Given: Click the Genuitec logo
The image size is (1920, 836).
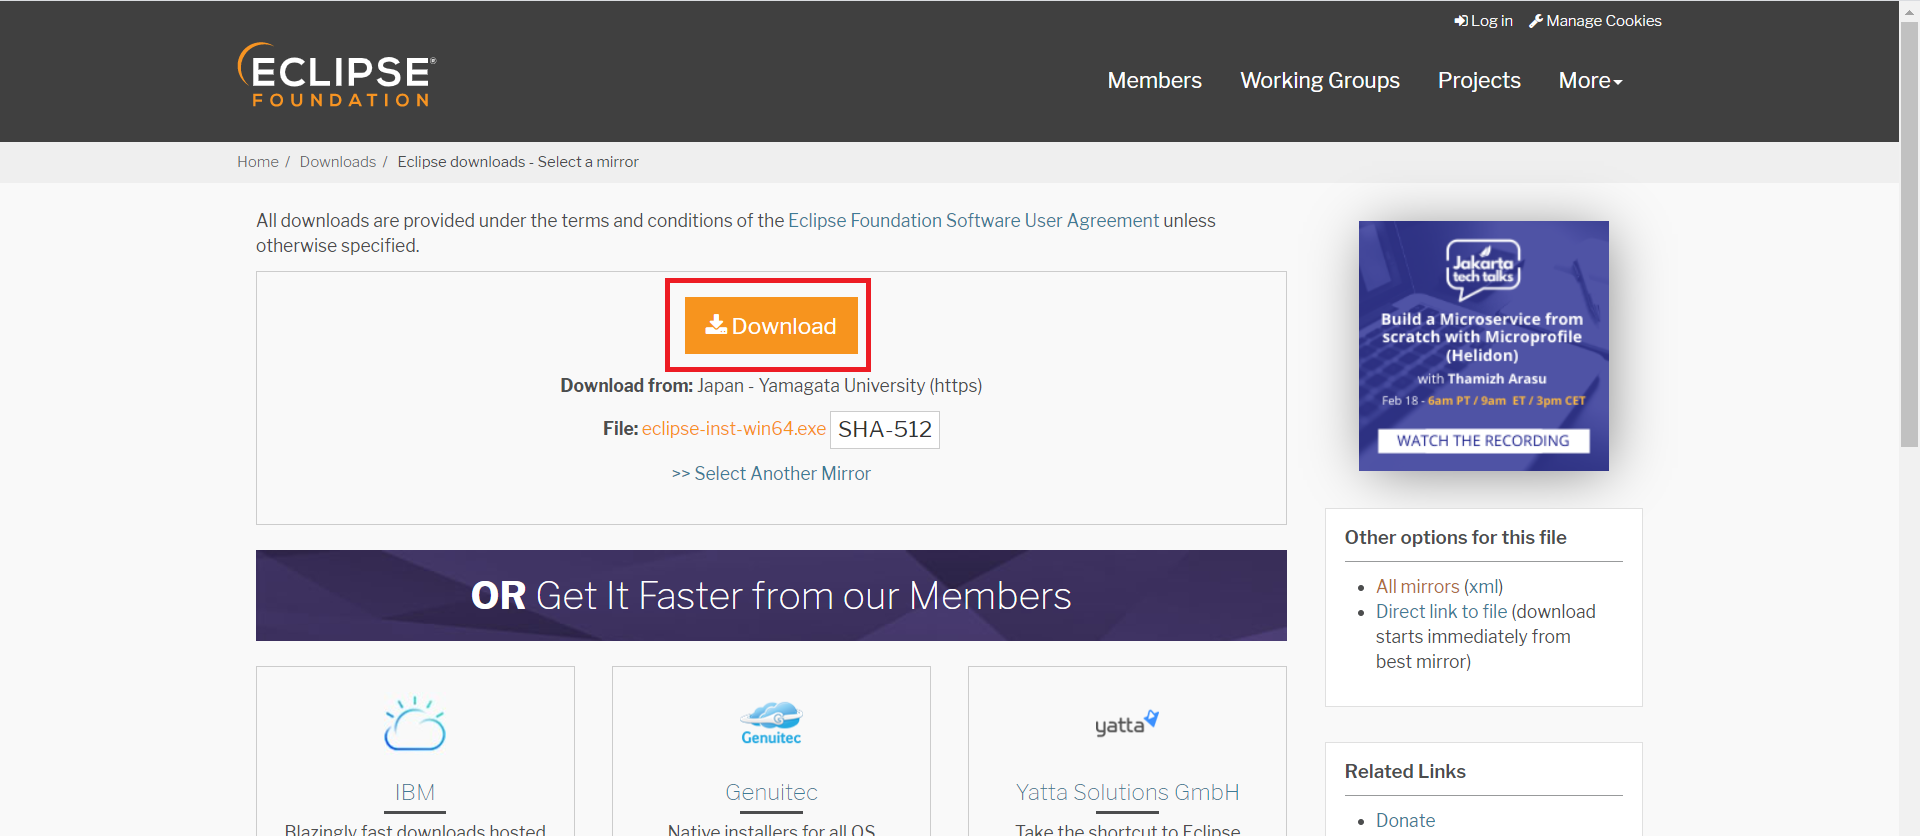Looking at the screenshot, I should (x=771, y=723).
